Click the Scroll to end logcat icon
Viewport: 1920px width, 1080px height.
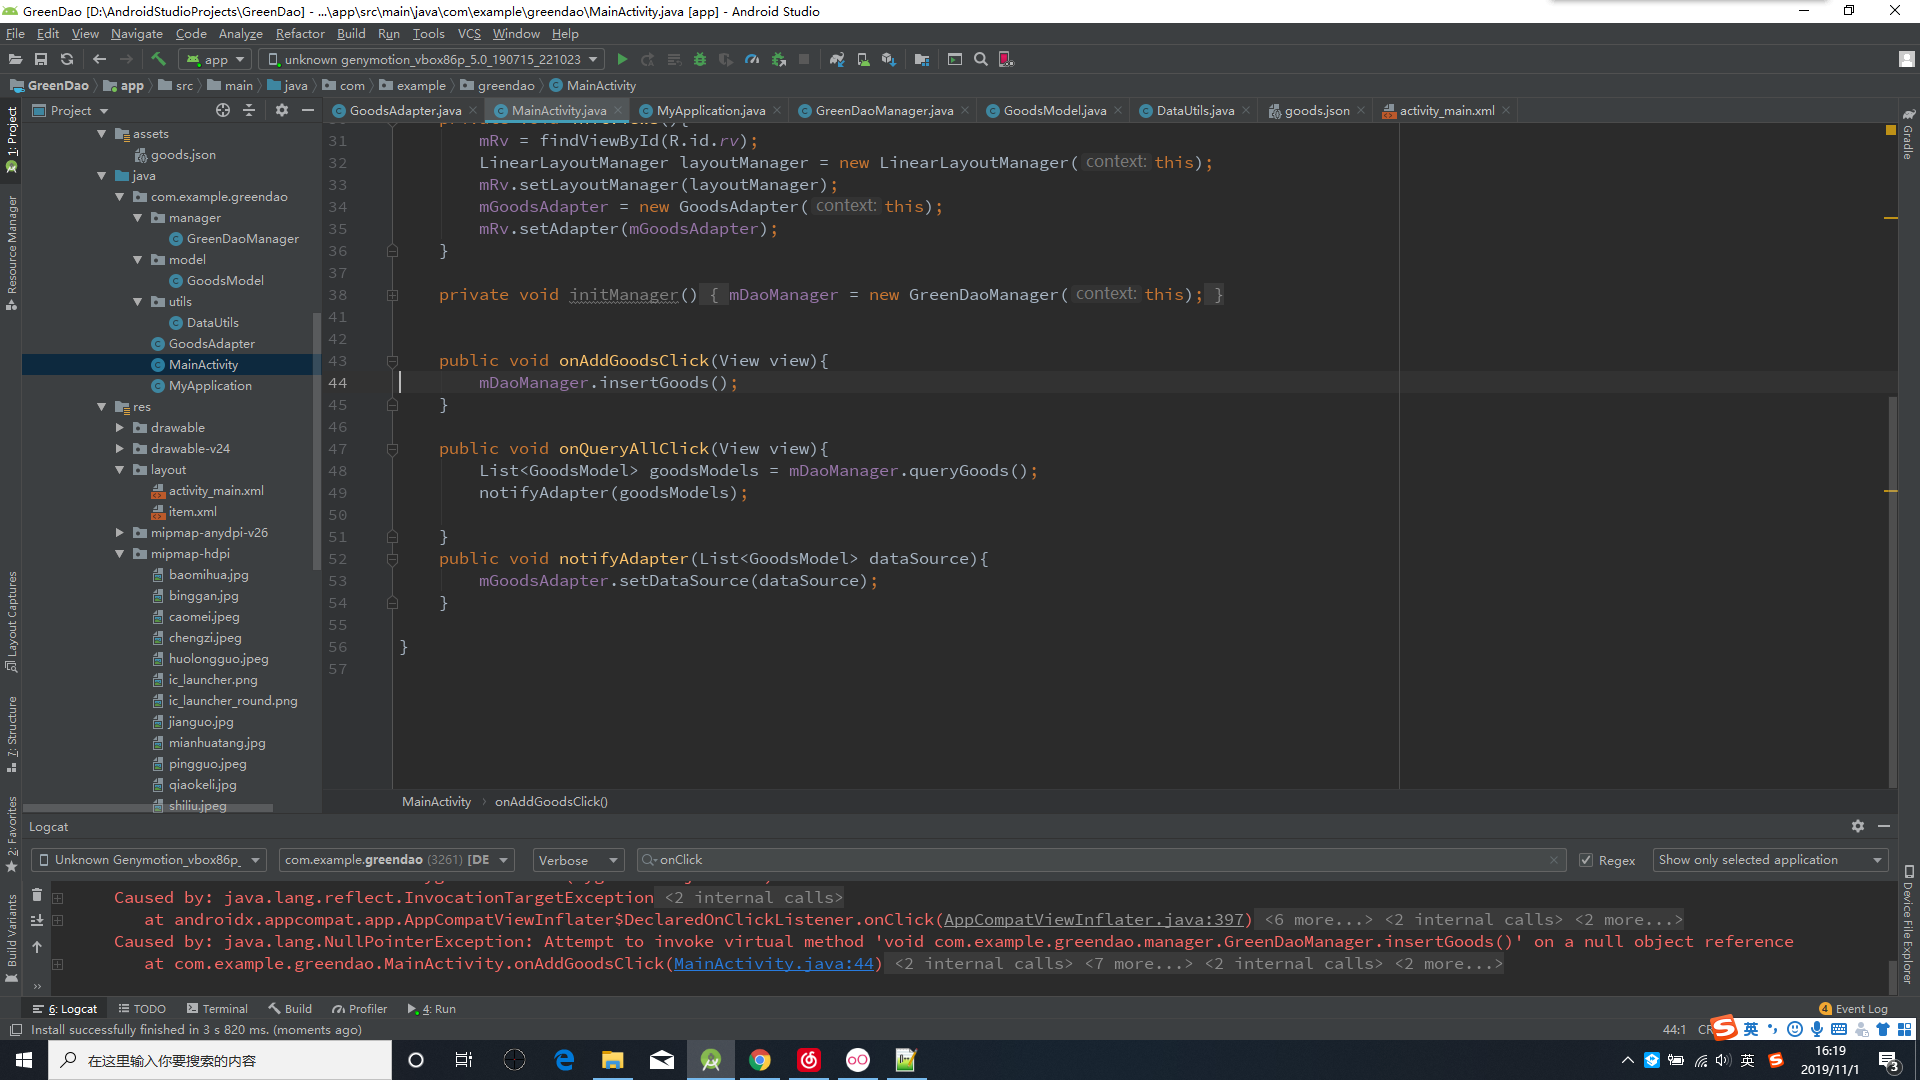coord(37,921)
